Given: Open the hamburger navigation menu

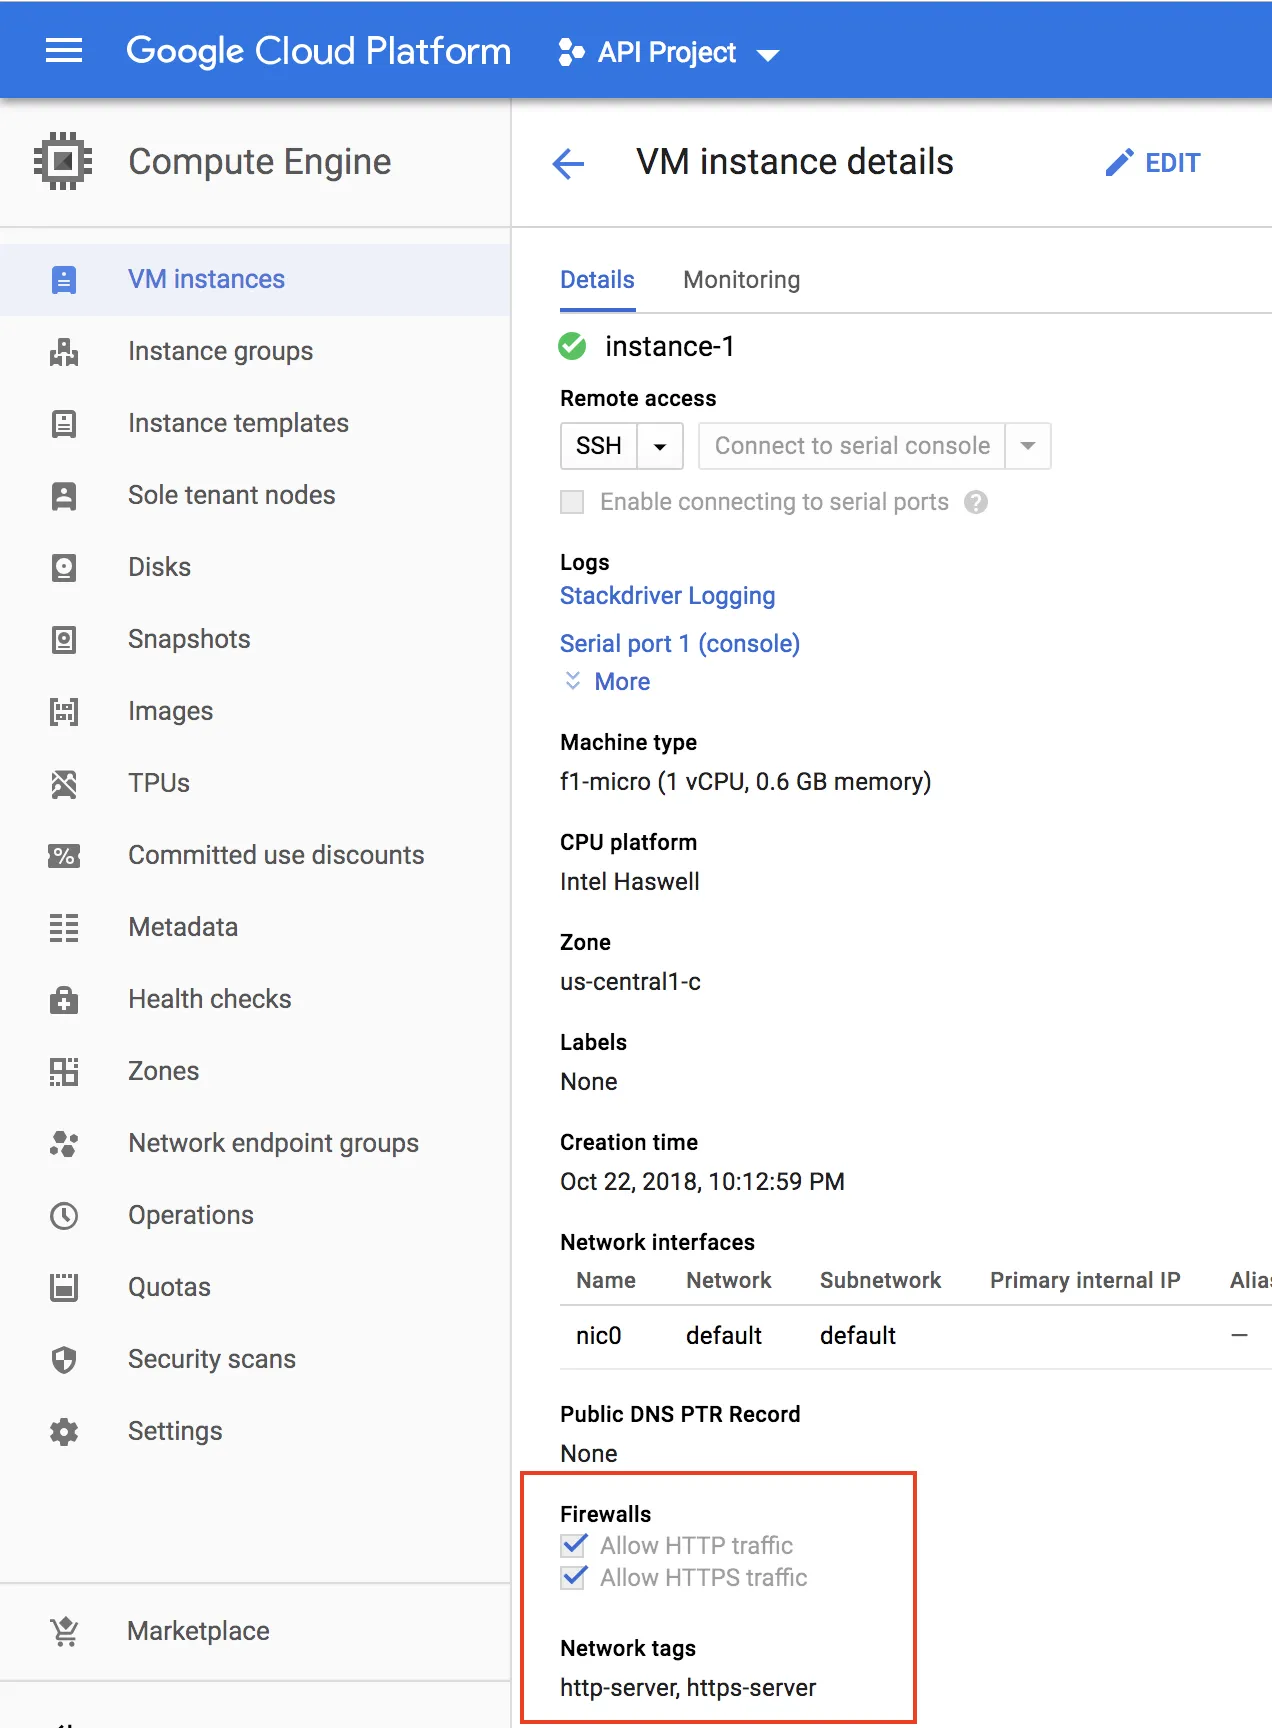Looking at the screenshot, I should [64, 51].
